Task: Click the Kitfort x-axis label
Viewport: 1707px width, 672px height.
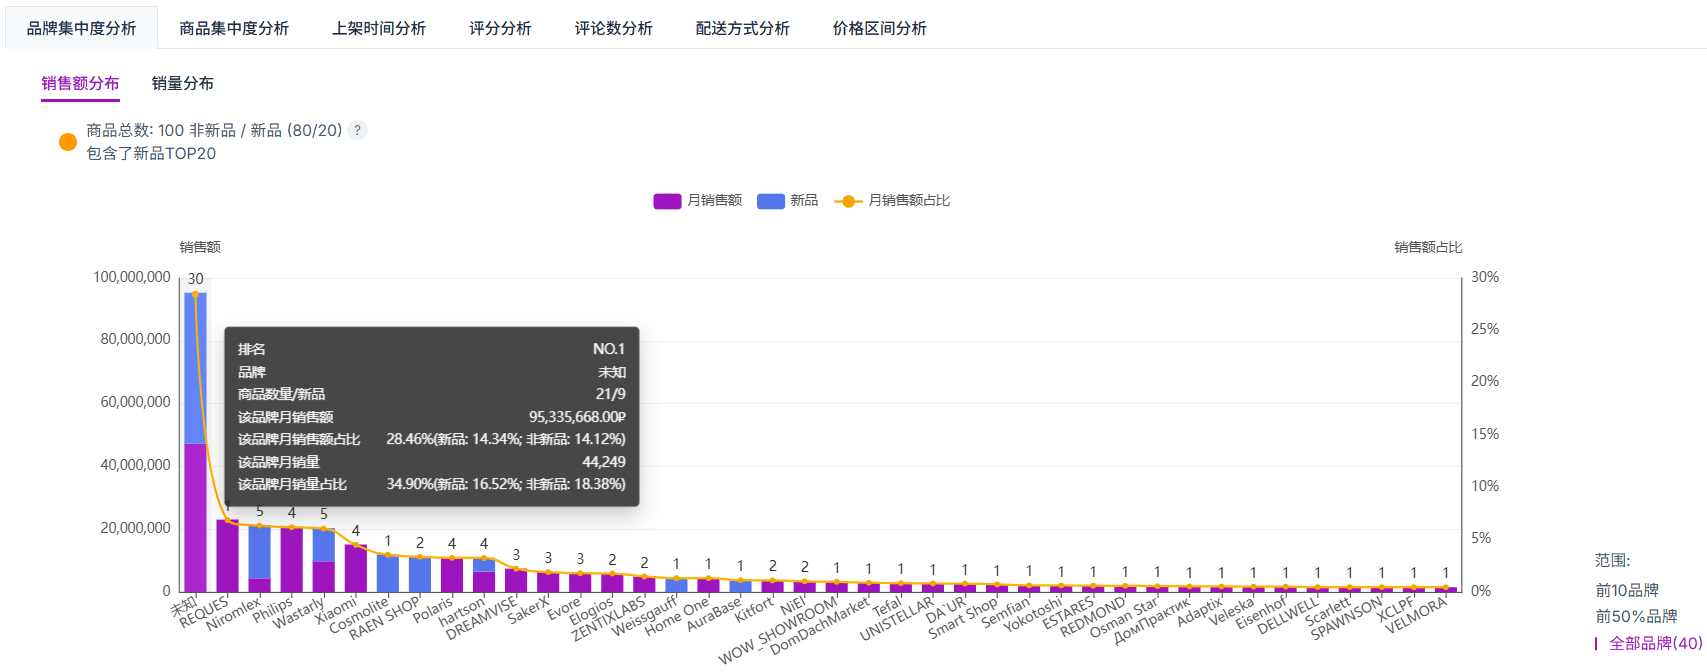Action: [x=756, y=608]
